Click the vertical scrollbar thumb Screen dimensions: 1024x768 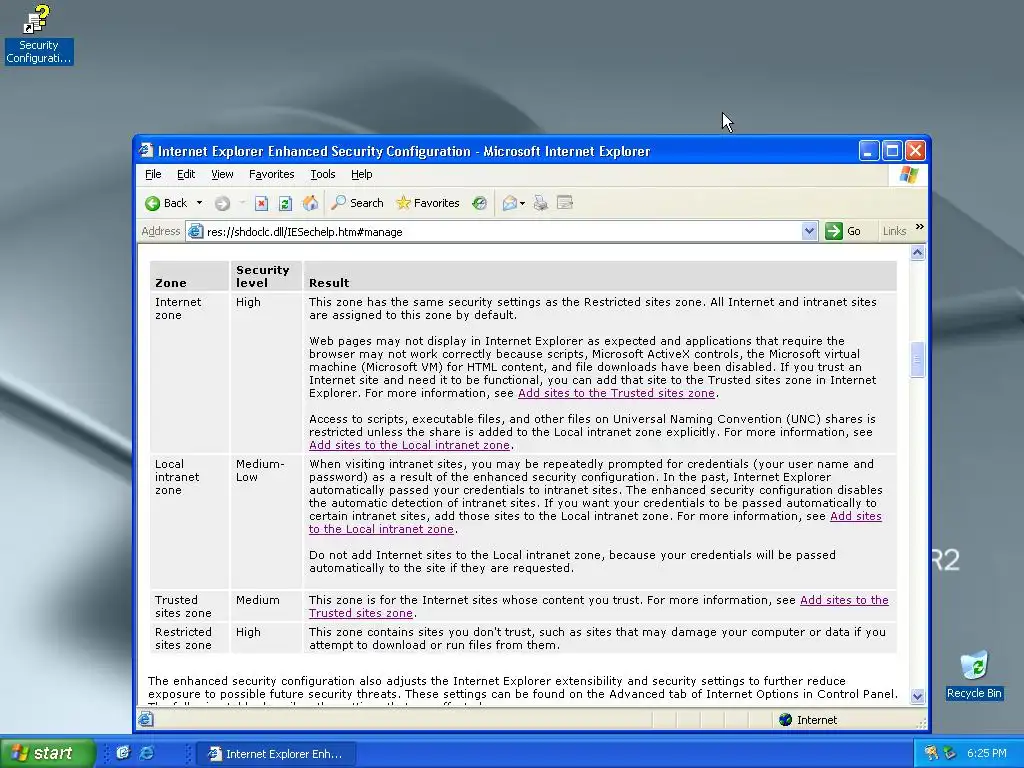(x=918, y=359)
